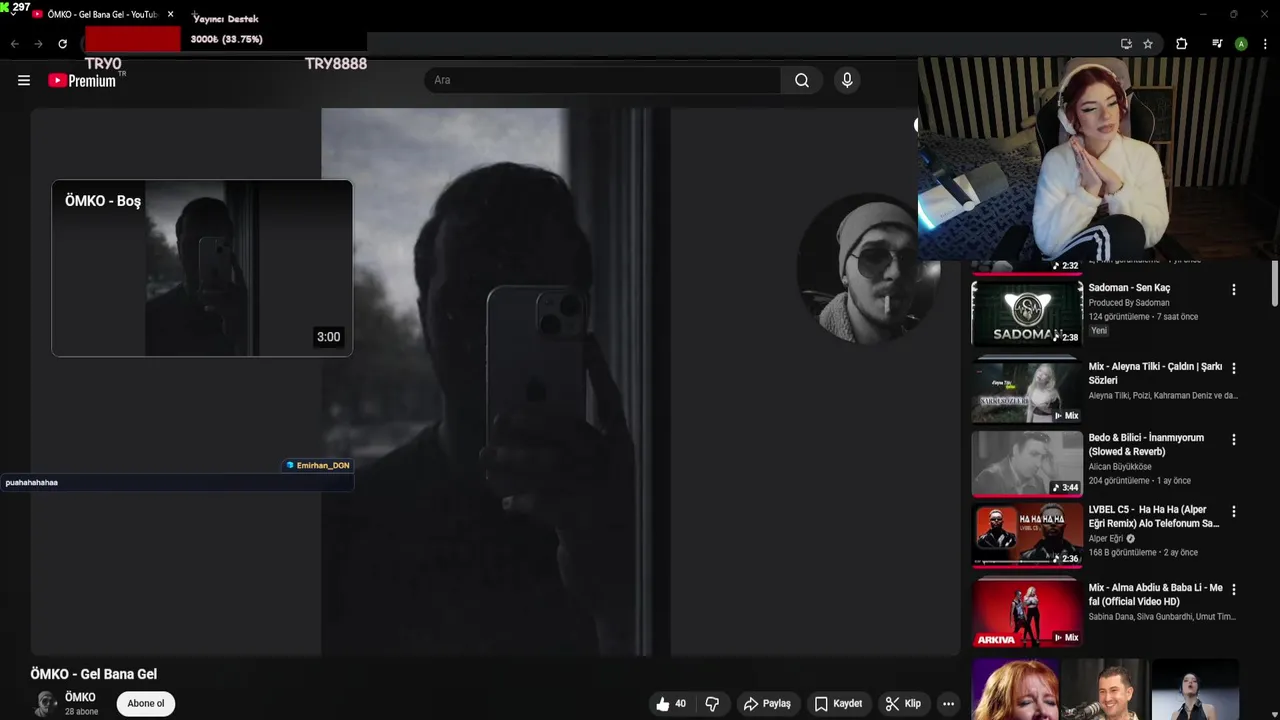Image resolution: width=1280 pixels, height=720 pixels.
Task: Click the main video player area
Action: click(x=495, y=382)
